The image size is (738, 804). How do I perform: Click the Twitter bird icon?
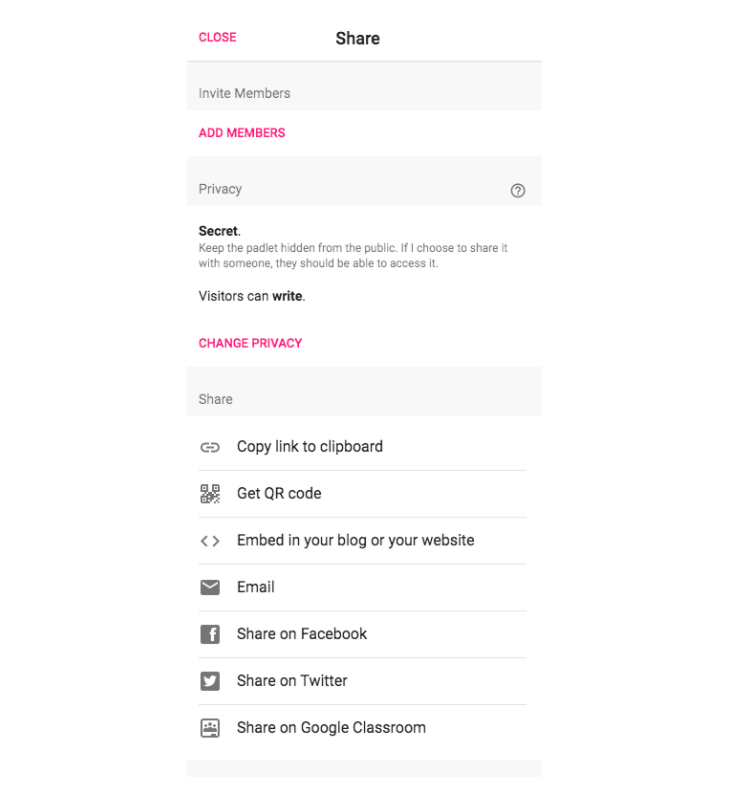[210, 681]
